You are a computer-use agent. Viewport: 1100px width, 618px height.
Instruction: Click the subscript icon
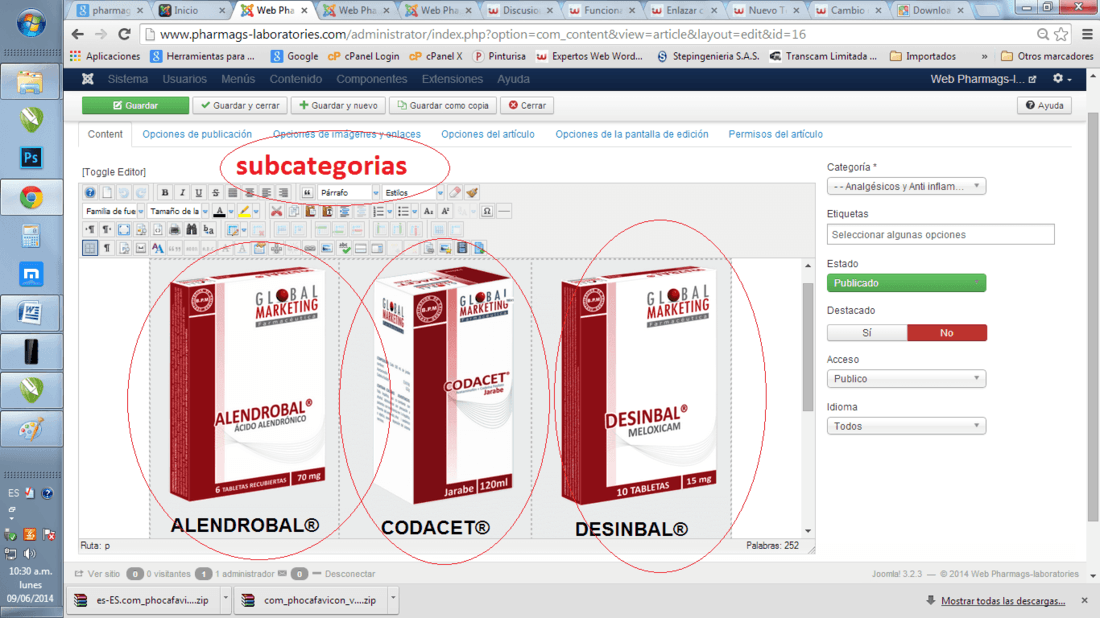click(x=428, y=211)
